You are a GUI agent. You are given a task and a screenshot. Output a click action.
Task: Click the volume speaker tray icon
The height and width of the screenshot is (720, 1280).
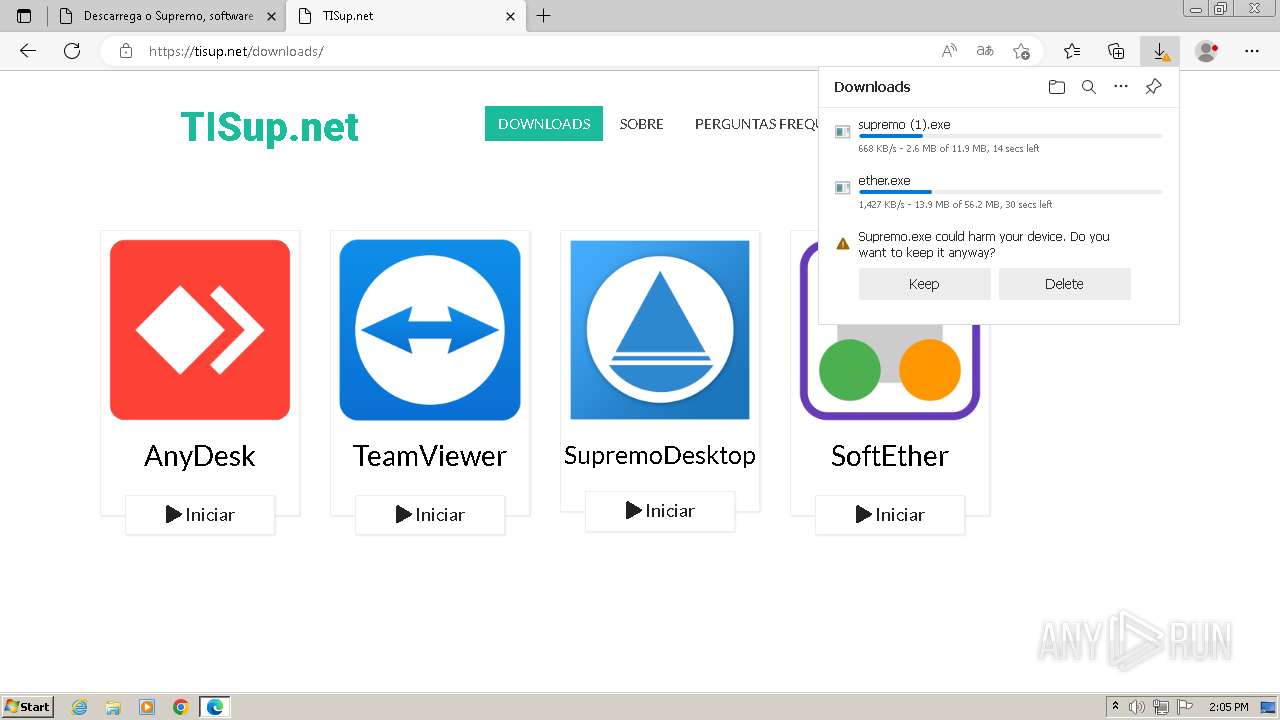pos(1137,707)
